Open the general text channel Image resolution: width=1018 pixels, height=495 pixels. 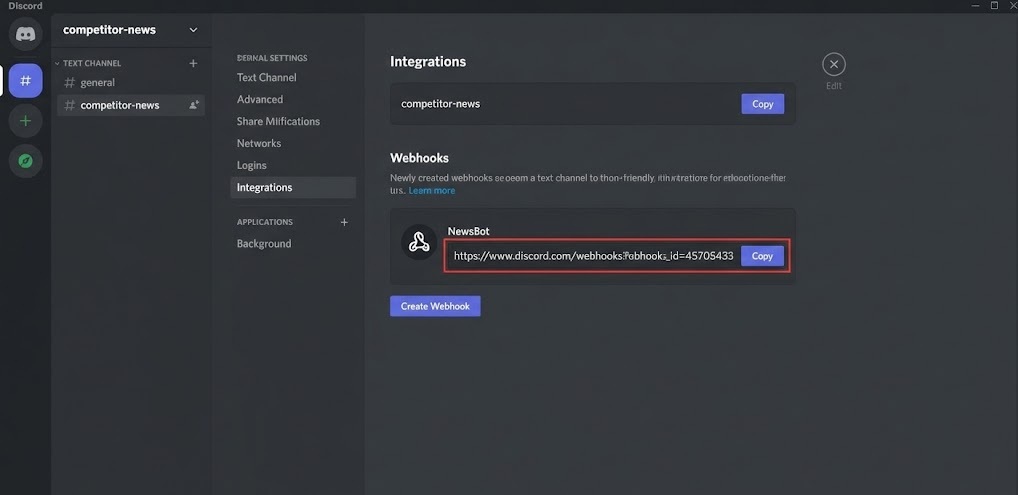(x=97, y=83)
